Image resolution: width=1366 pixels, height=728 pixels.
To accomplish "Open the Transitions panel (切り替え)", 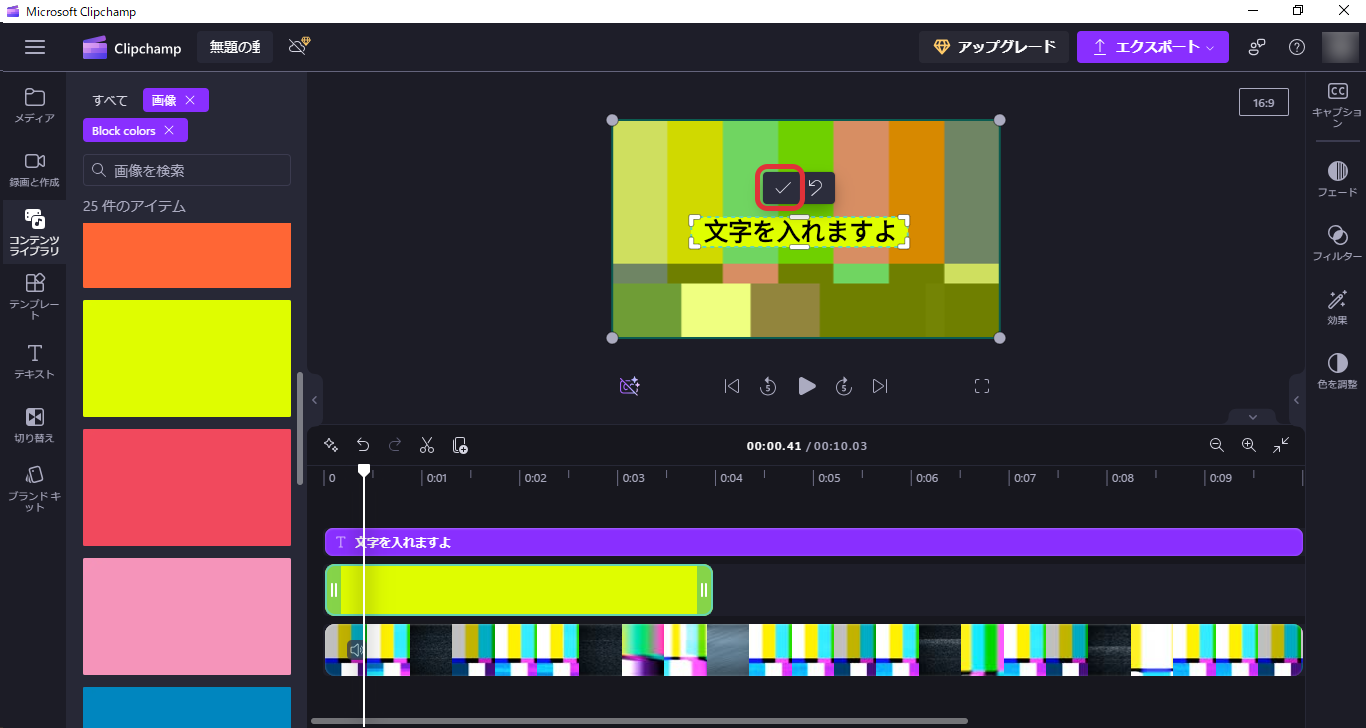I will [x=34, y=425].
